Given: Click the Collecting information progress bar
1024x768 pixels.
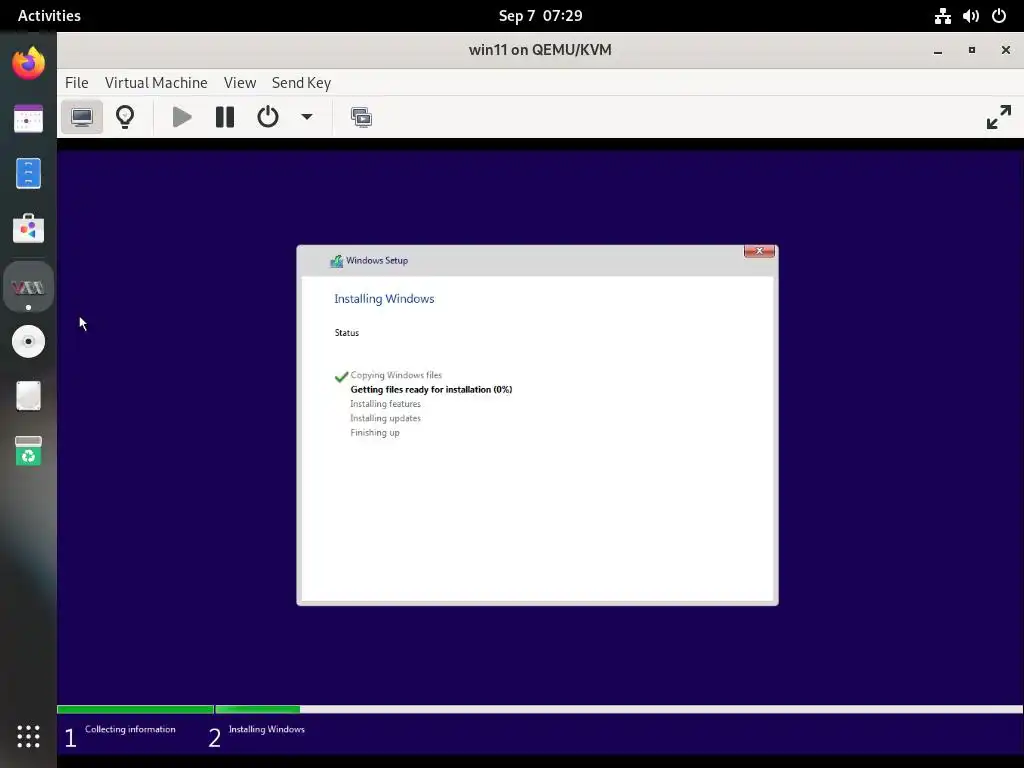Looking at the screenshot, I should 135,709.
